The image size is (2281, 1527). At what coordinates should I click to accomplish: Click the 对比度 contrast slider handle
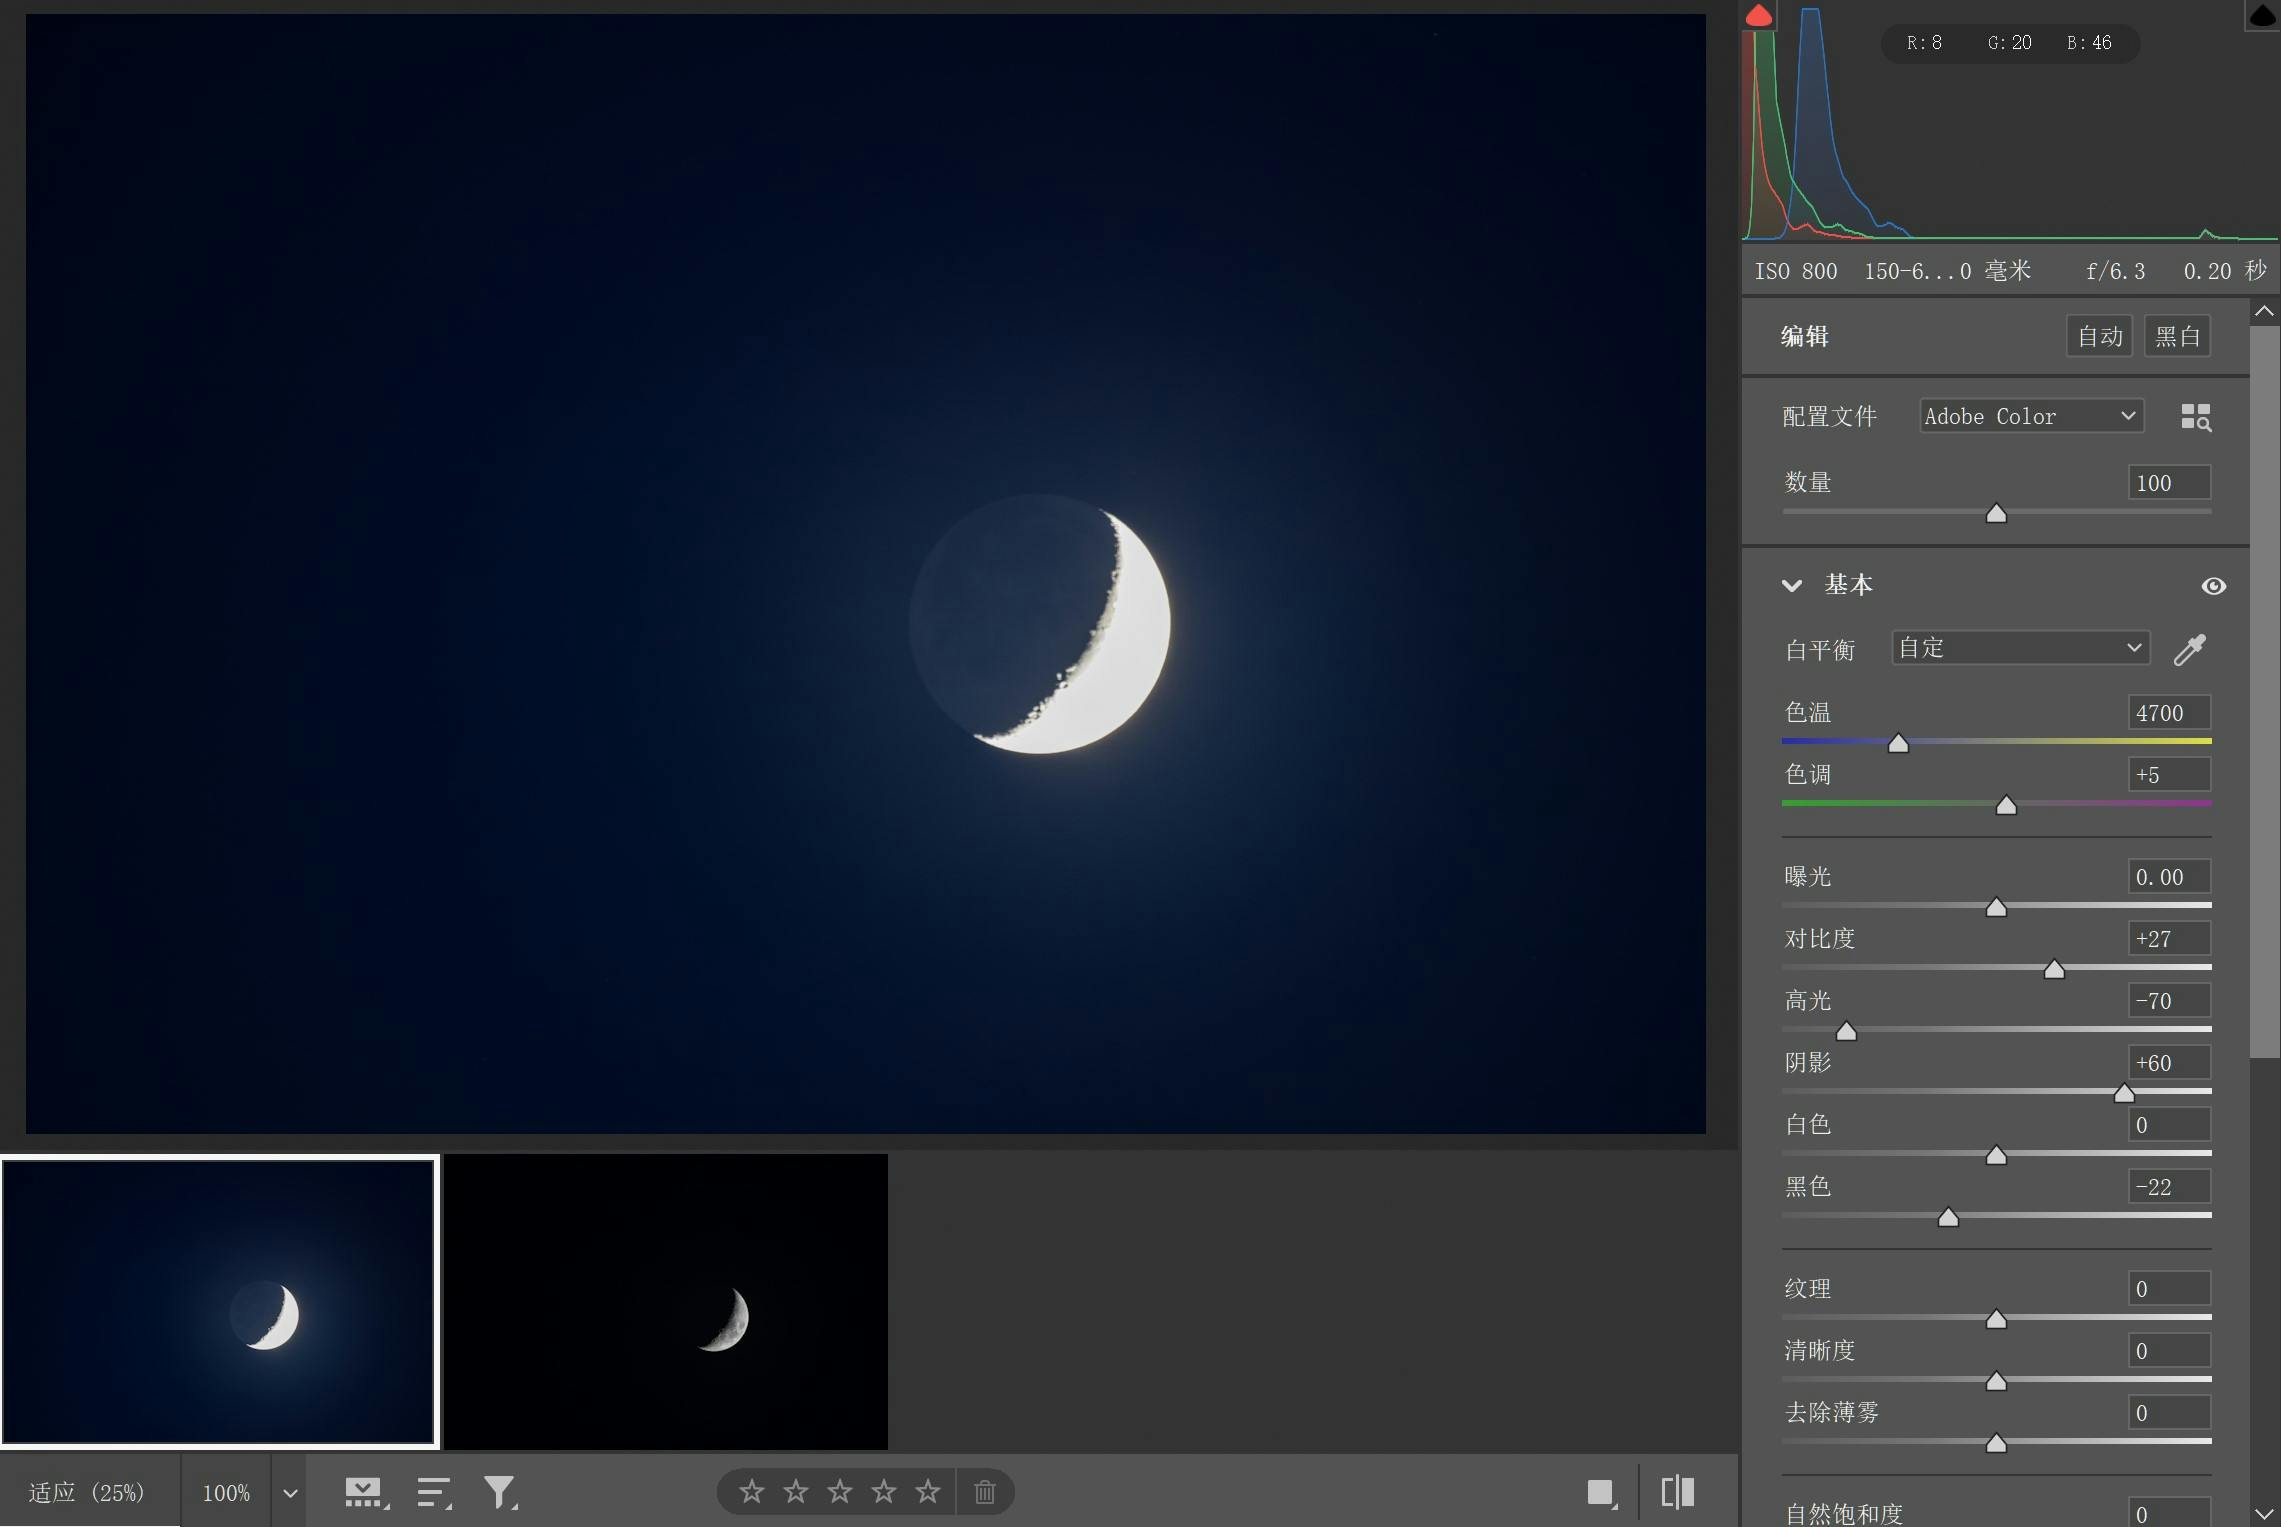(x=2054, y=969)
